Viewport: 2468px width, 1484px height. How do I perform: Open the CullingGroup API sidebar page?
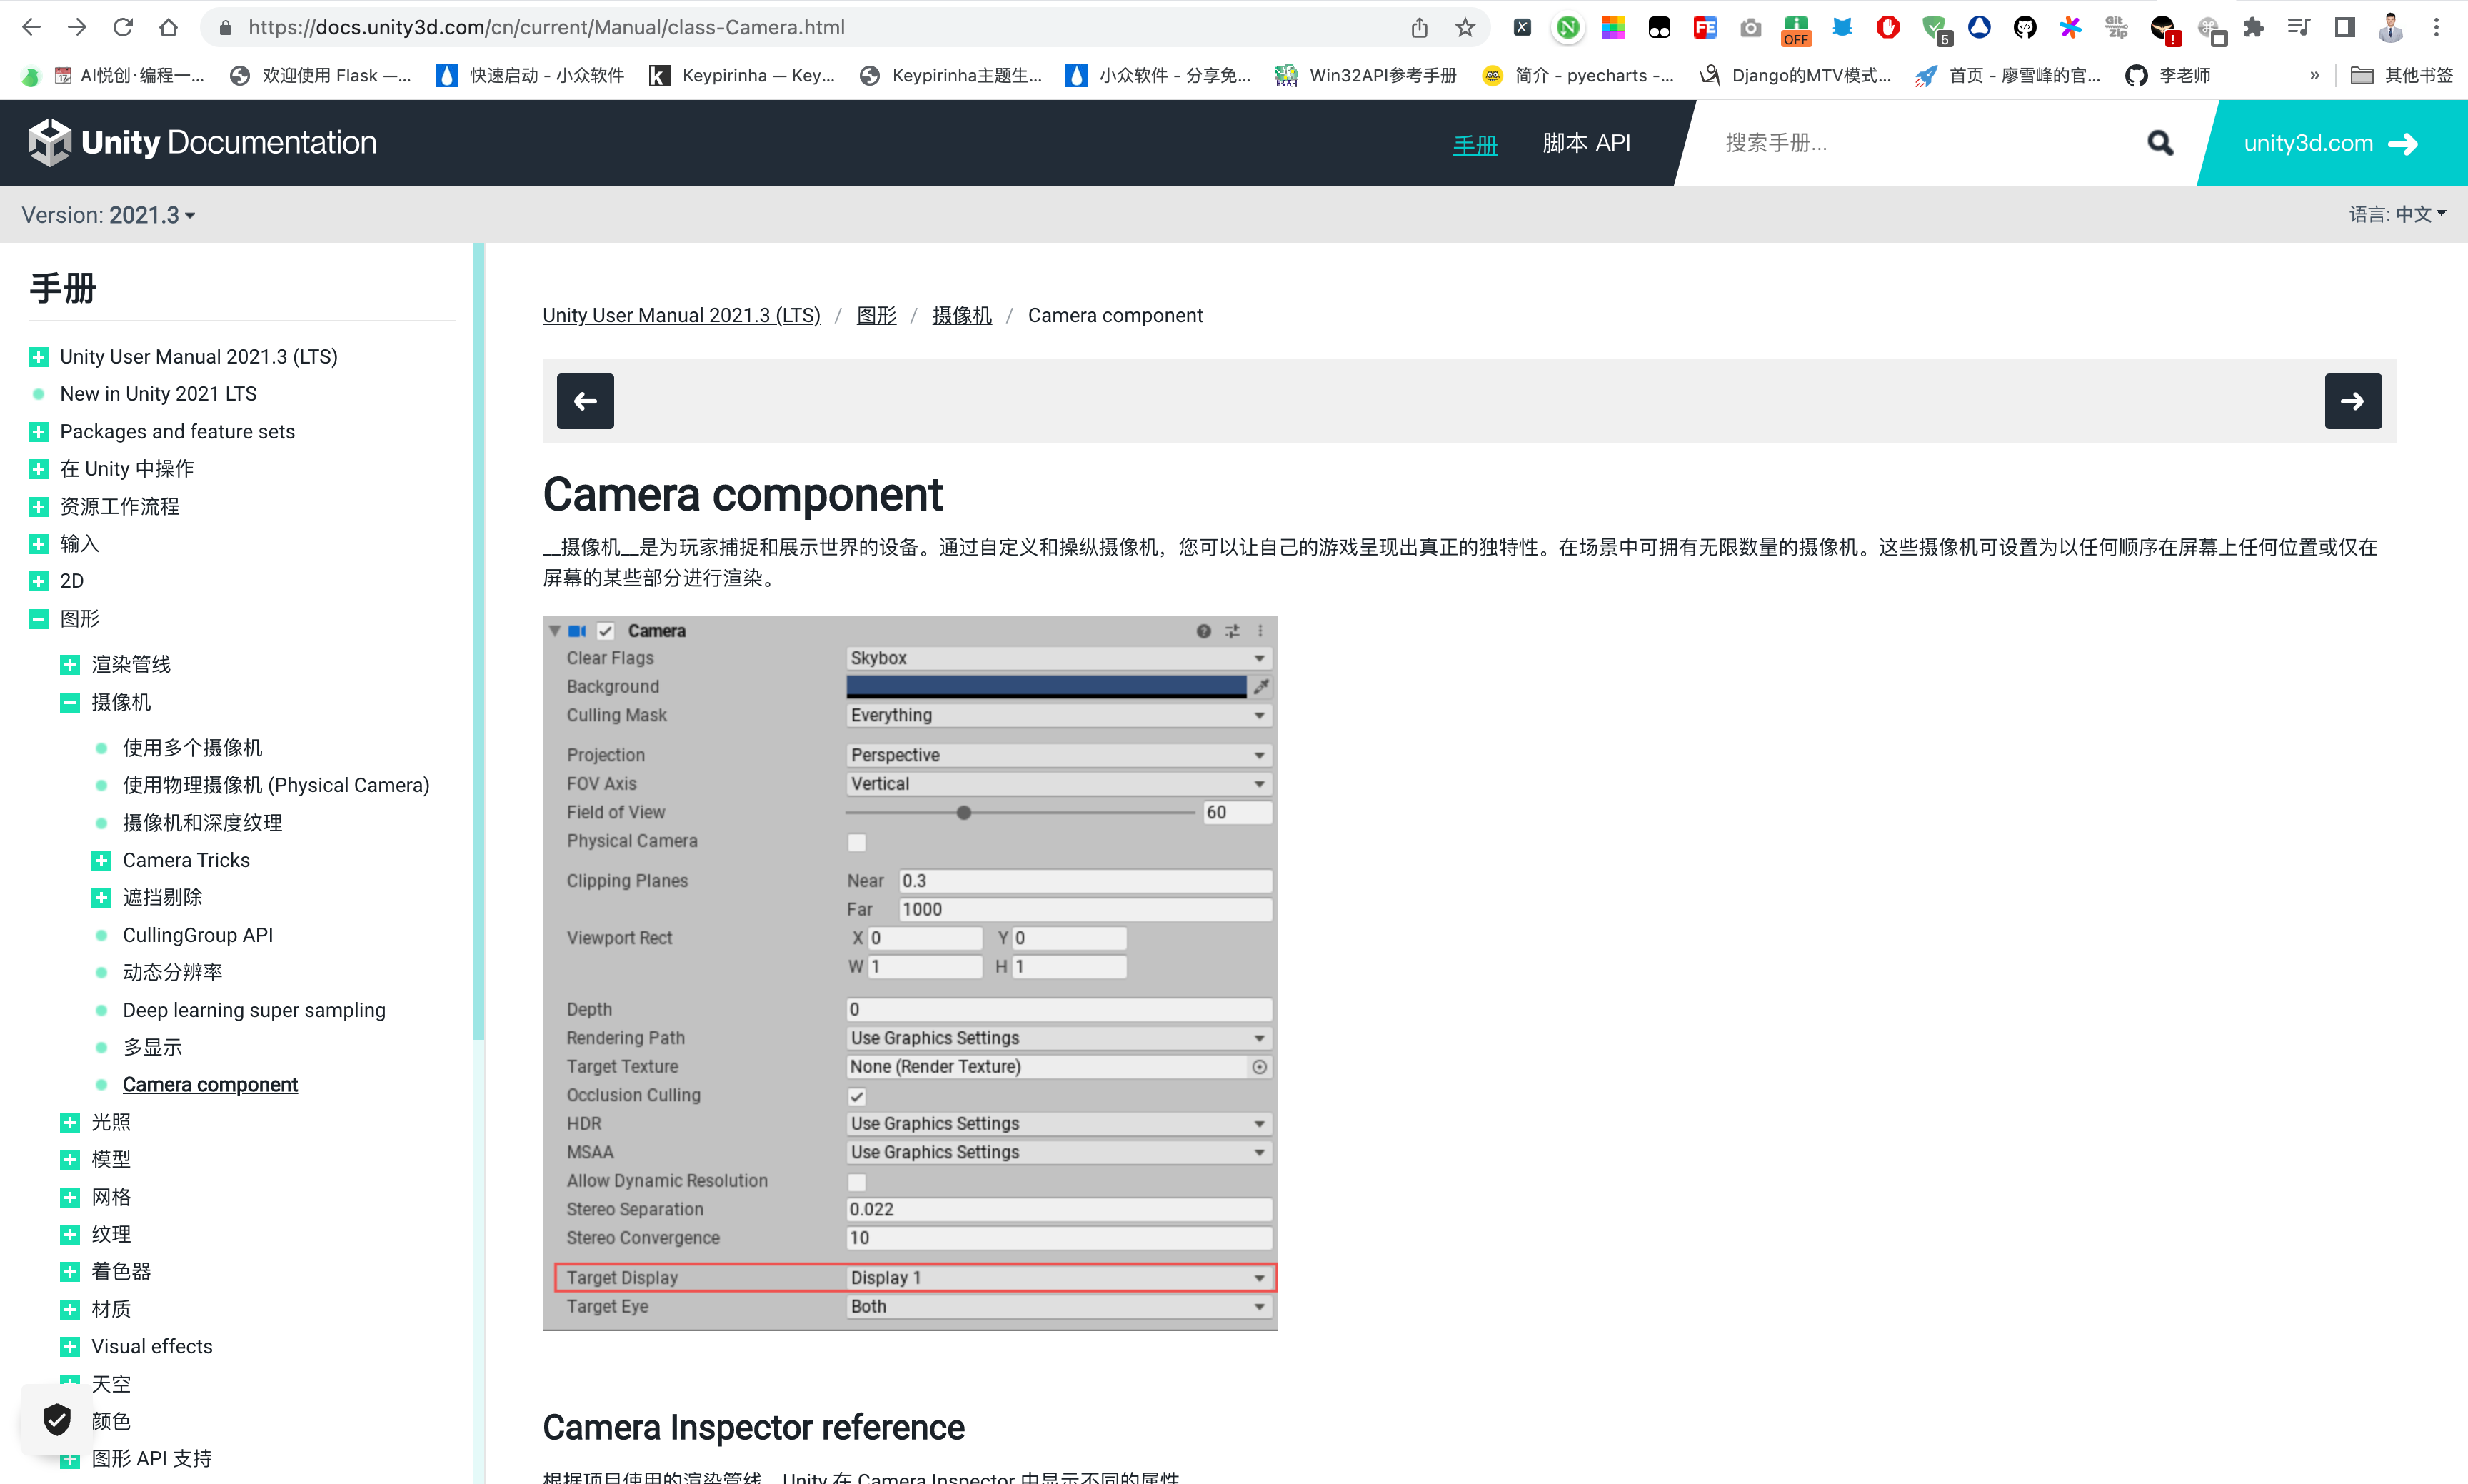tap(197, 935)
